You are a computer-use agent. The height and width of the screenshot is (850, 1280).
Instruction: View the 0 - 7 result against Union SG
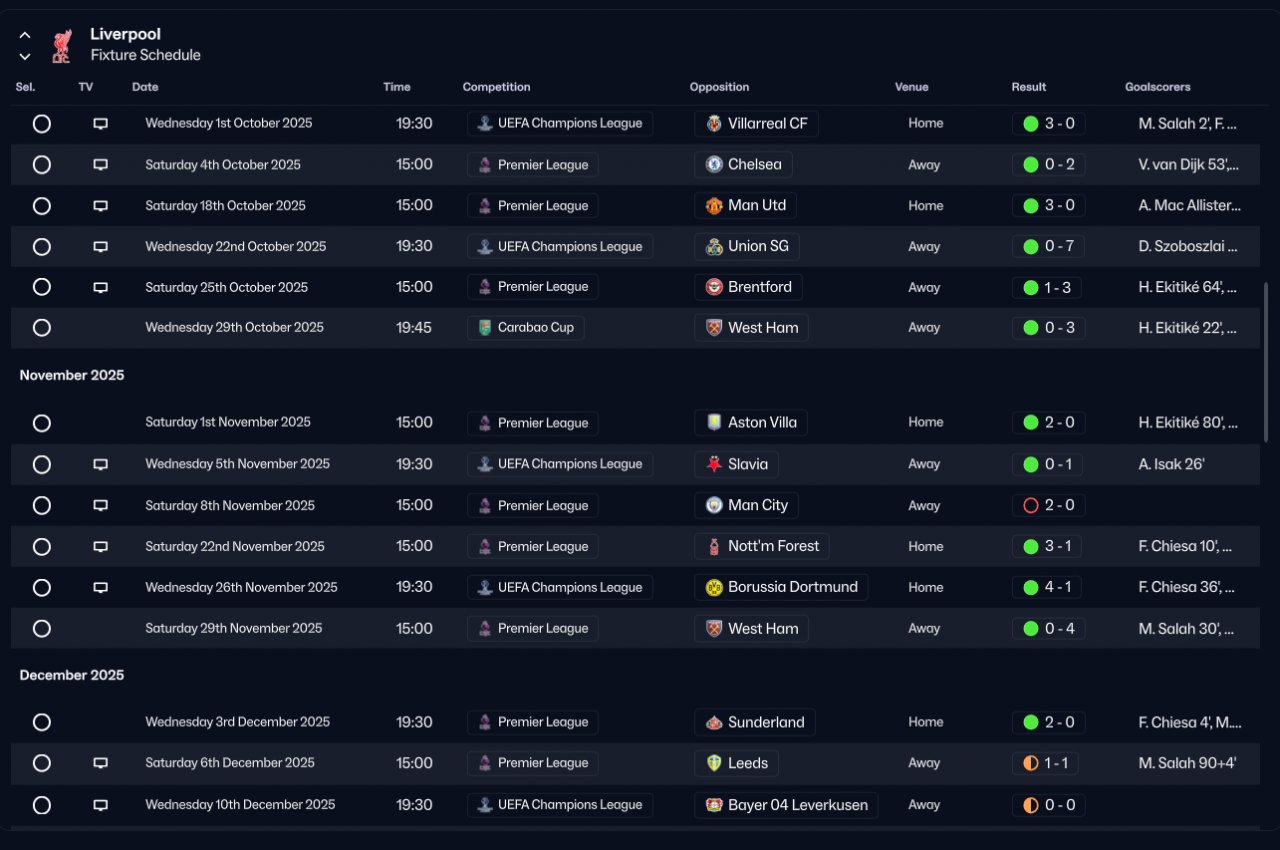click(x=1048, y=247)
